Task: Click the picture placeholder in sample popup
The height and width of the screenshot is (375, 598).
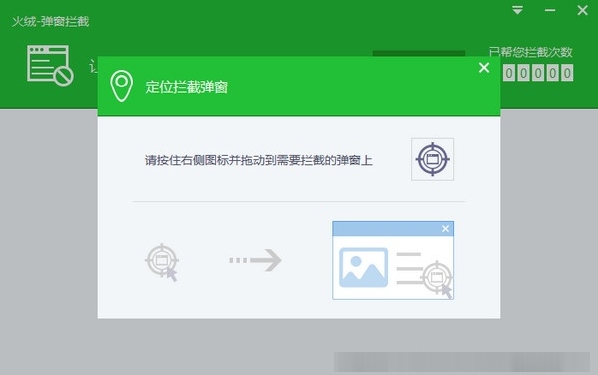Action: [x=363, y=267]
